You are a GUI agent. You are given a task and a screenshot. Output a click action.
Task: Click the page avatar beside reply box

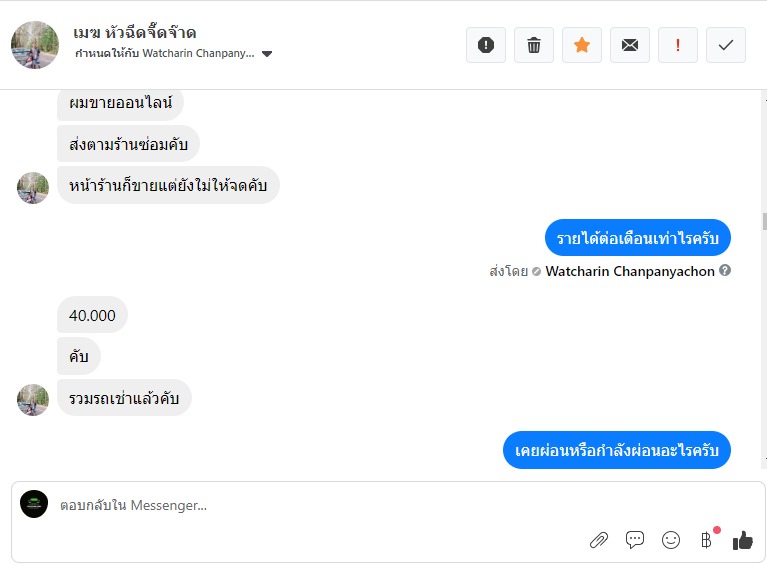[x=34, y=504]
